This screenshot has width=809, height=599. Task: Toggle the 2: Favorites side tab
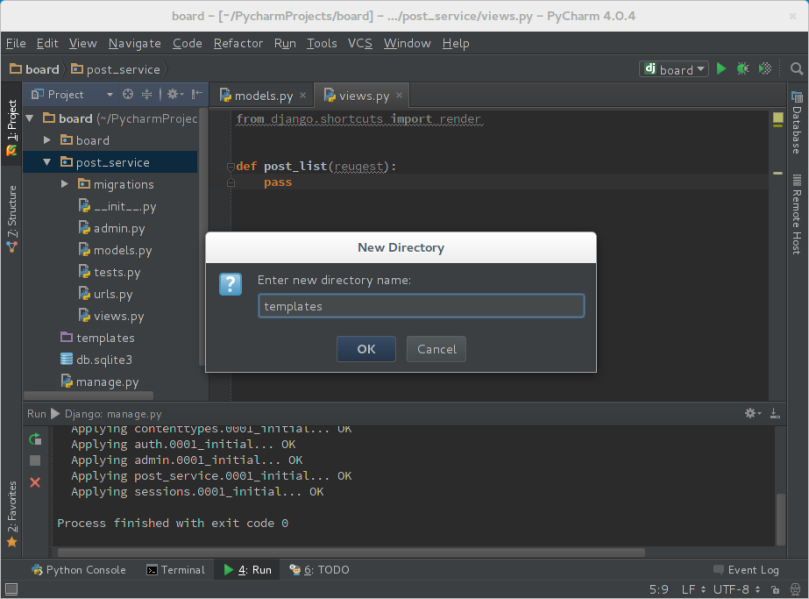[11, 514]
